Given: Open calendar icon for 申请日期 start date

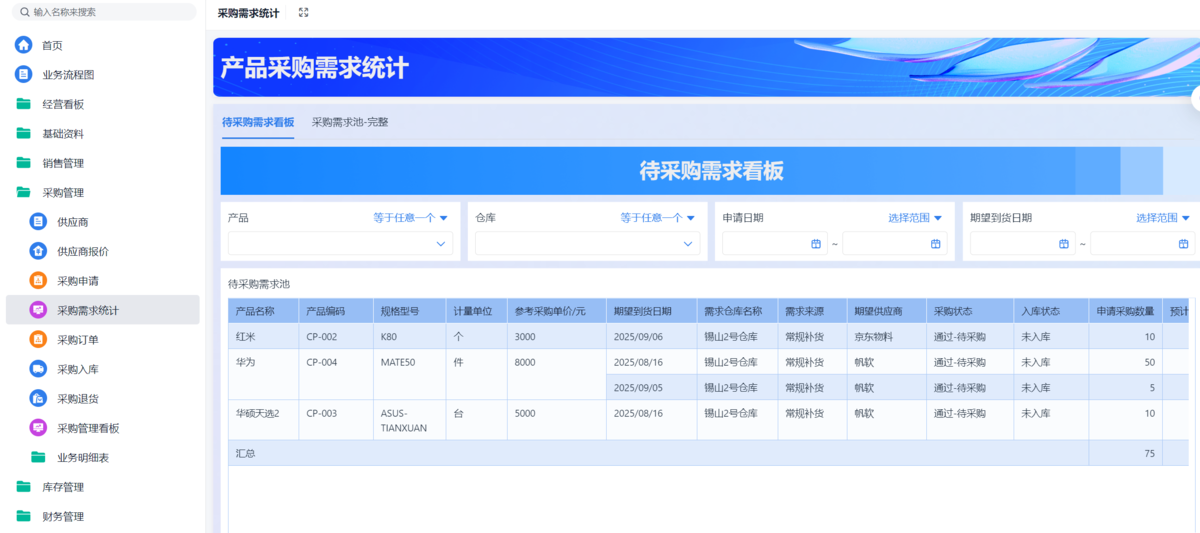Looking at the screenshot, I should click(x=816, y=244).
